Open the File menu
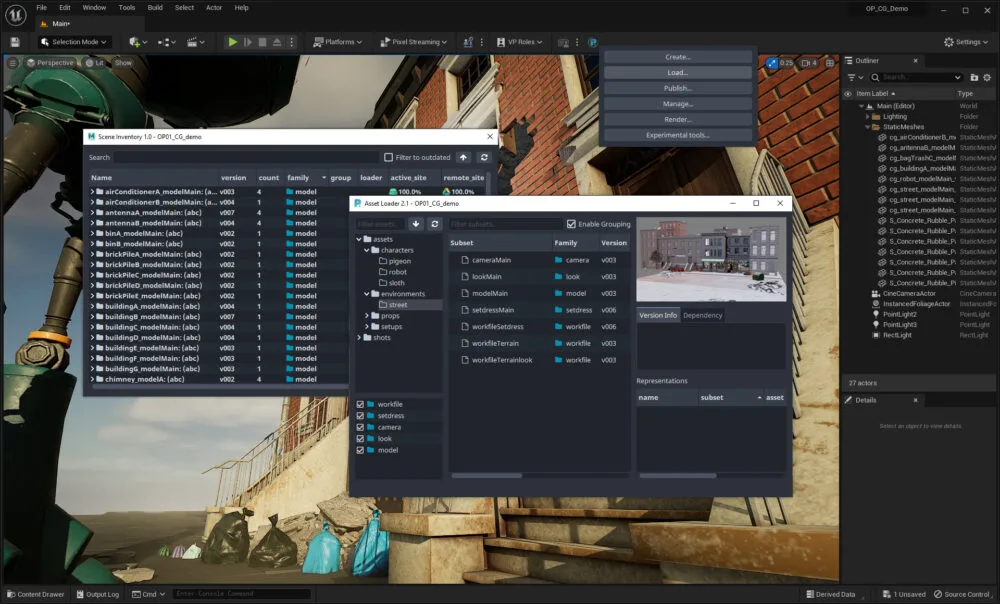Viewport: 1000px width, 604px height. [x=41, y=8]
